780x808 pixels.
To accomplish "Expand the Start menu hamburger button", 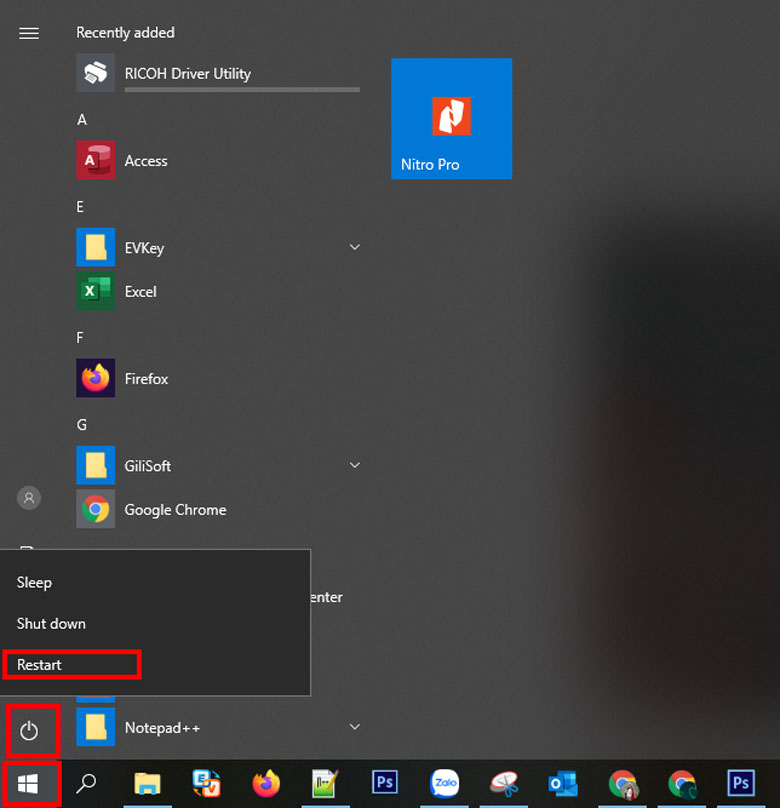I will click(29, 33).
